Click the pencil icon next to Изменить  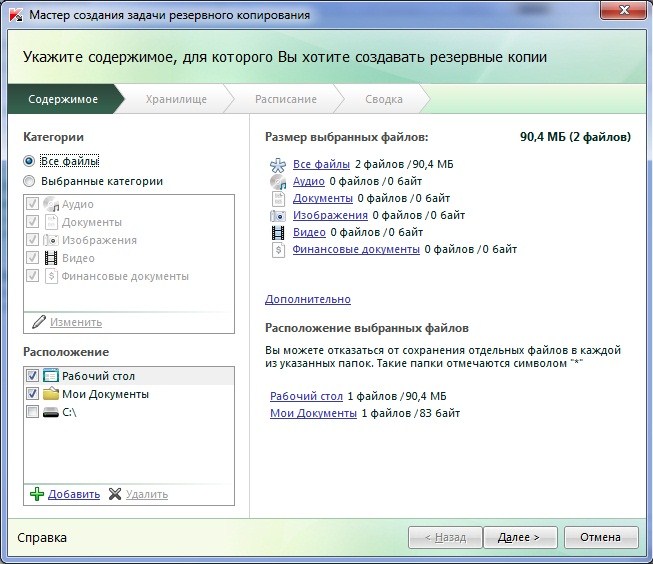click(x=39, y=322)
